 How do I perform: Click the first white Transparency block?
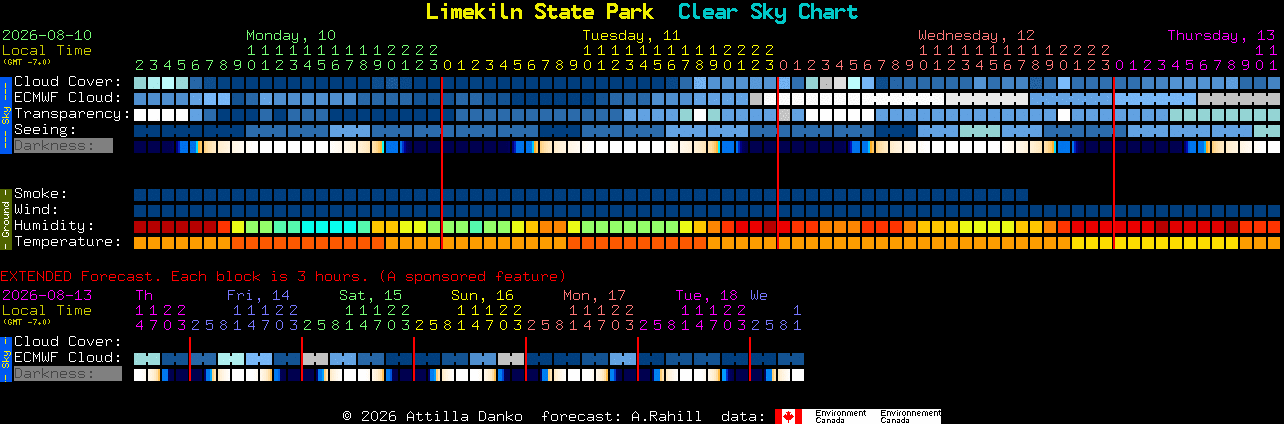[x=140, y=115]
